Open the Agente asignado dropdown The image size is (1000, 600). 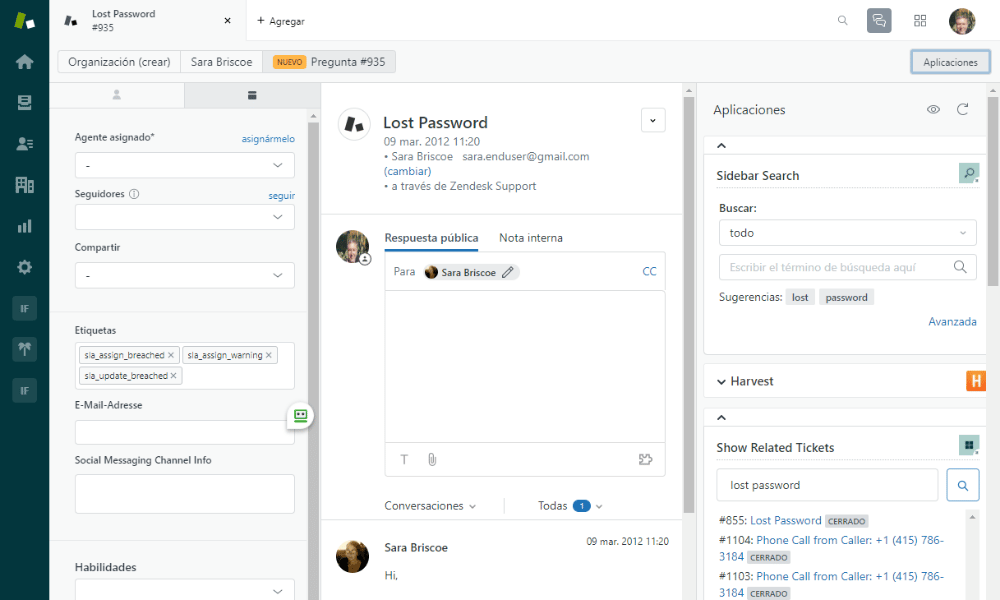[x=184, y=165]
